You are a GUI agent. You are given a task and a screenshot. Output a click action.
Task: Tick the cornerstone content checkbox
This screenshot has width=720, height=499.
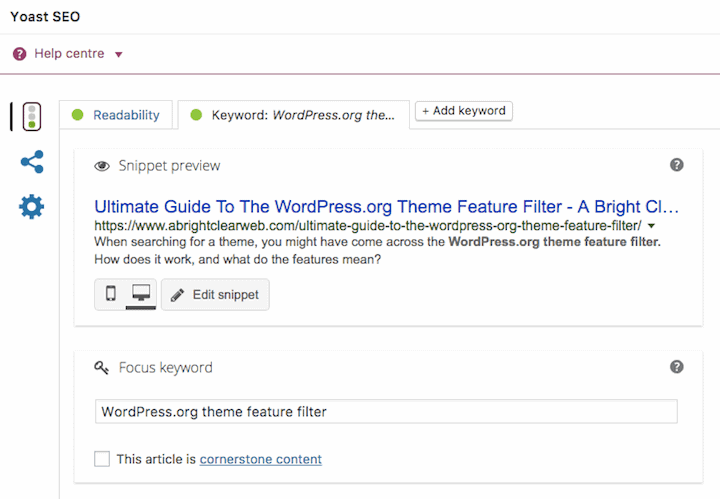(102, 459)
